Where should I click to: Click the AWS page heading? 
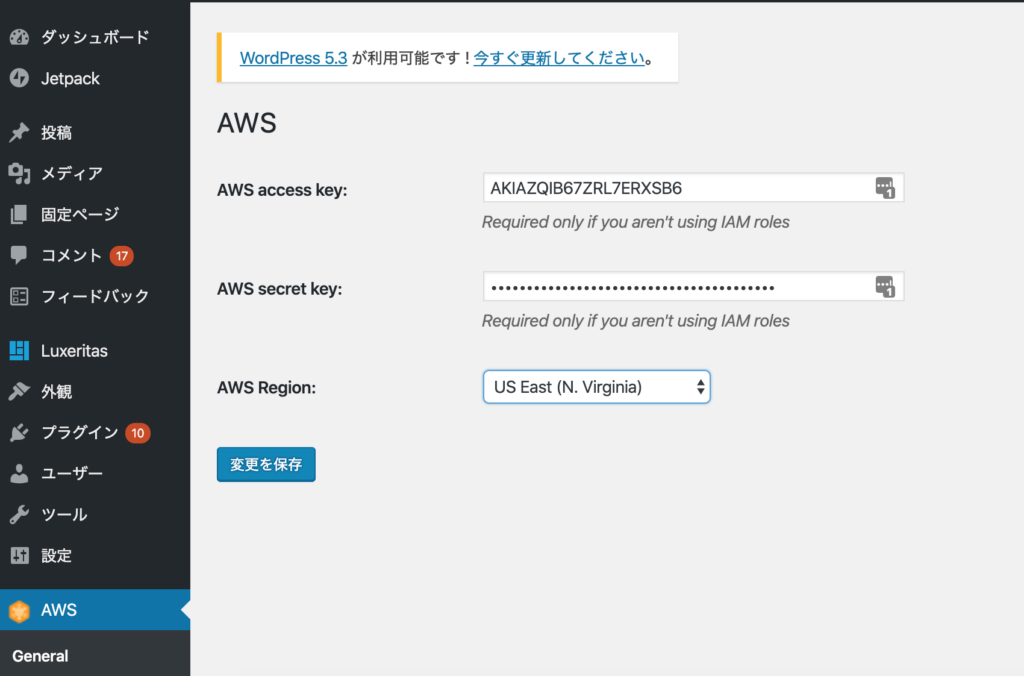click(247, 123)
